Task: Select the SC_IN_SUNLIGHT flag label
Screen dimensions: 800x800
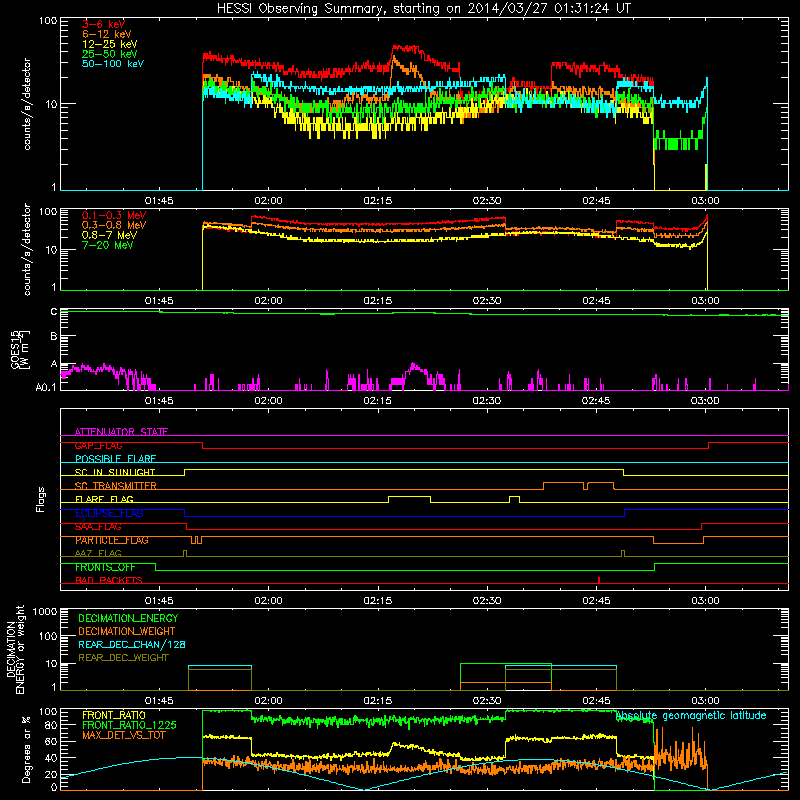Action: (115, 472)
